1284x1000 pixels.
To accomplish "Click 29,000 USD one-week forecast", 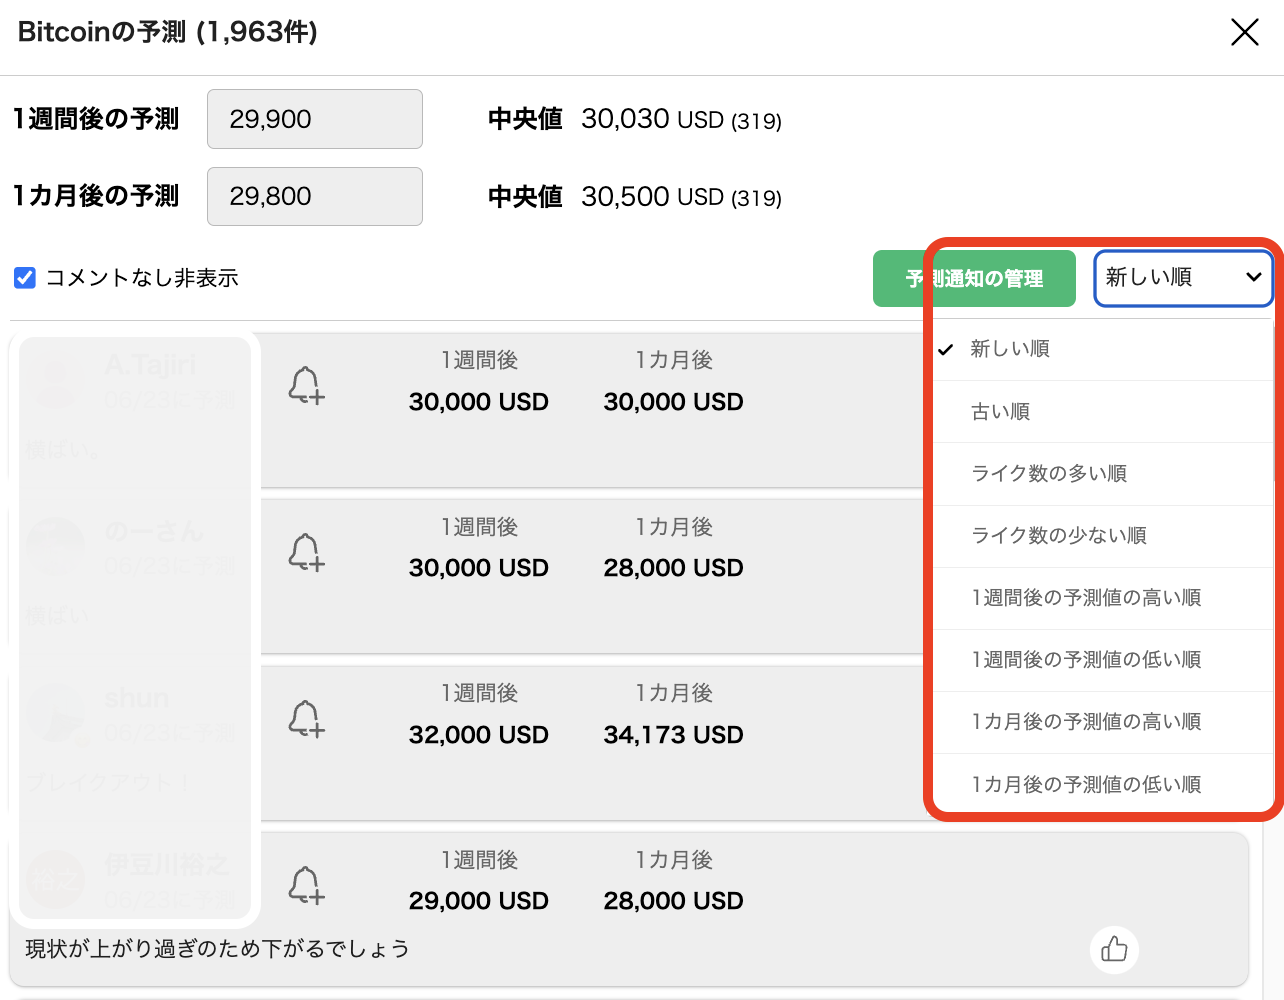I will 478,901.
